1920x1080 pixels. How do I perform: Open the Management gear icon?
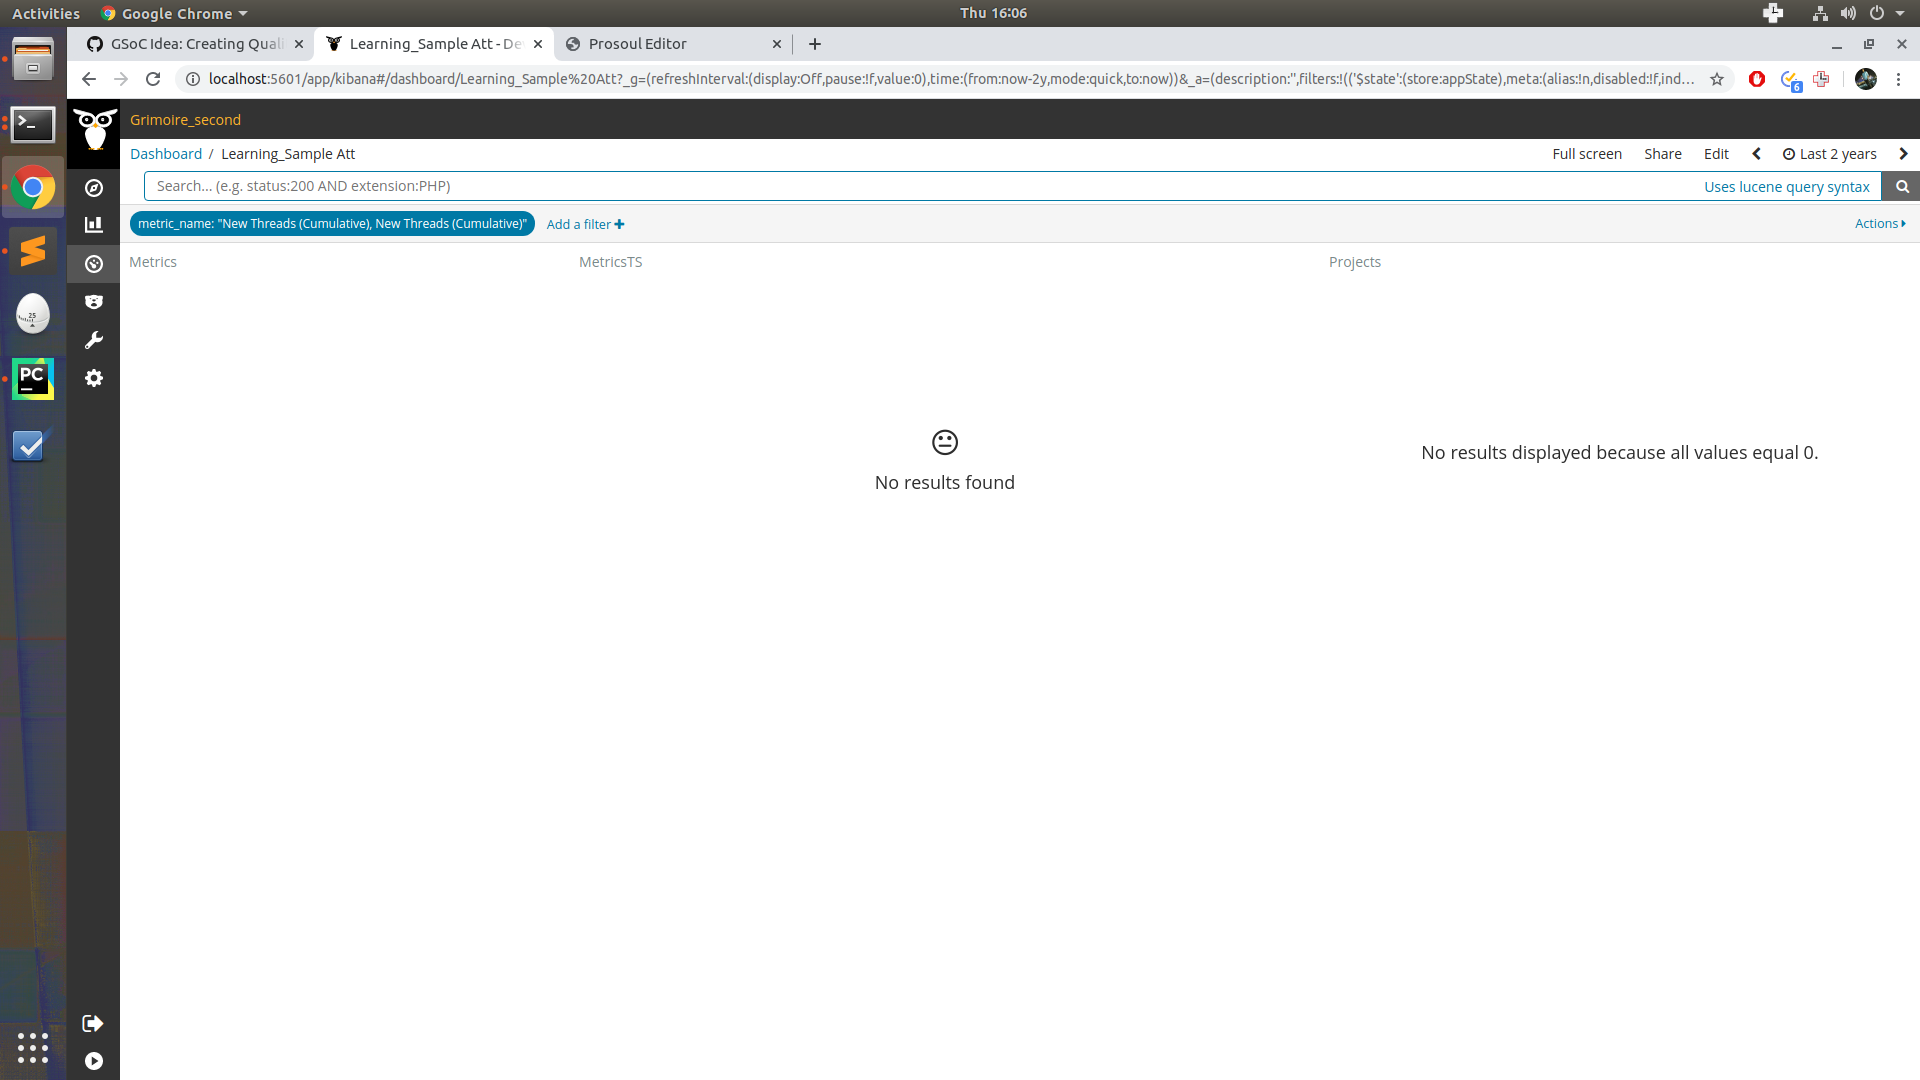pyautogui.click(x=93, y=378)
